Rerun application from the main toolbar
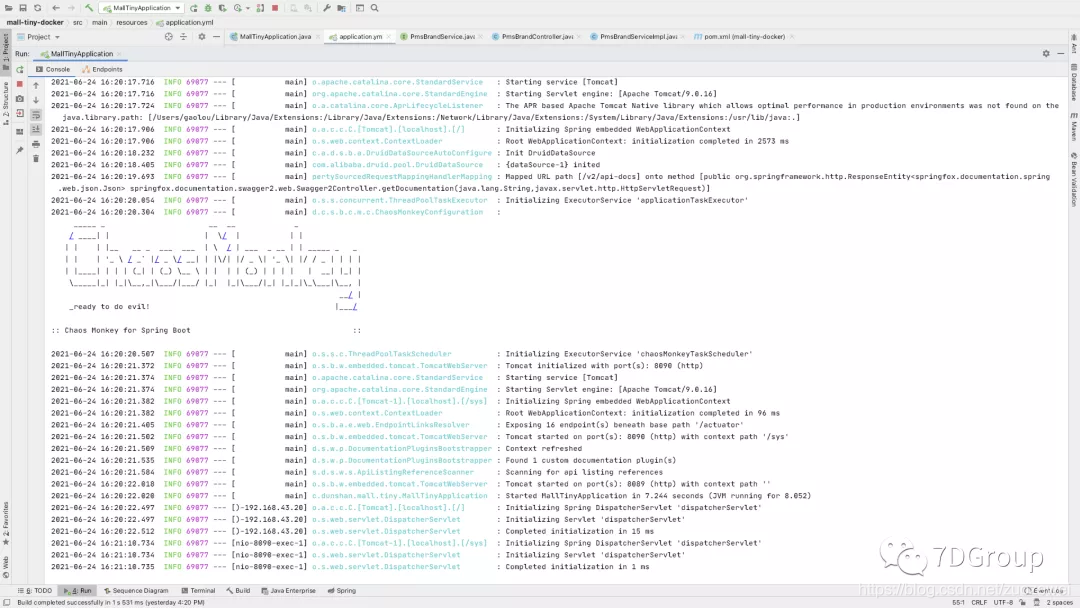 point(194,8)
